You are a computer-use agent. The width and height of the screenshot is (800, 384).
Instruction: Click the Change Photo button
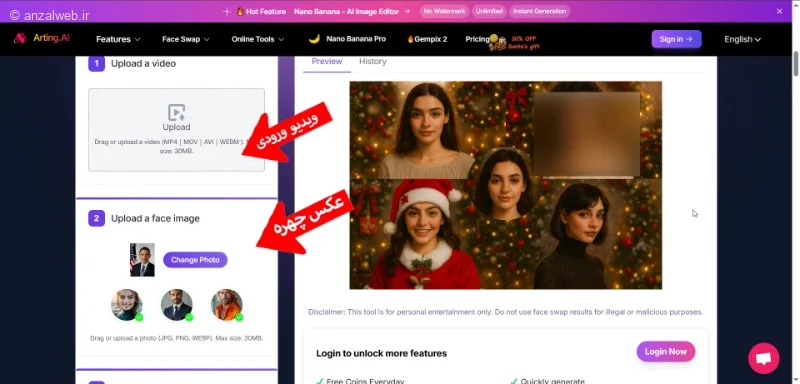pos(195,260)
